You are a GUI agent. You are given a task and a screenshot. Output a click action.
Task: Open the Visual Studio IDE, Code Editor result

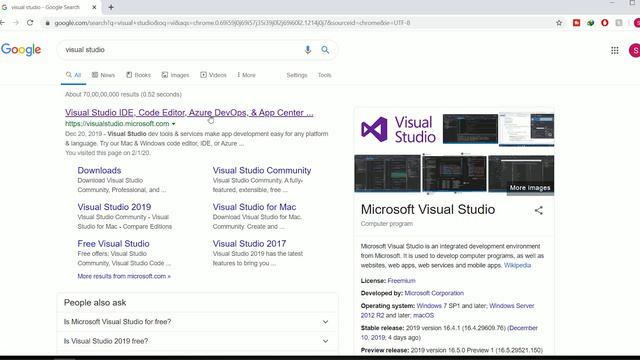[189, 113]
